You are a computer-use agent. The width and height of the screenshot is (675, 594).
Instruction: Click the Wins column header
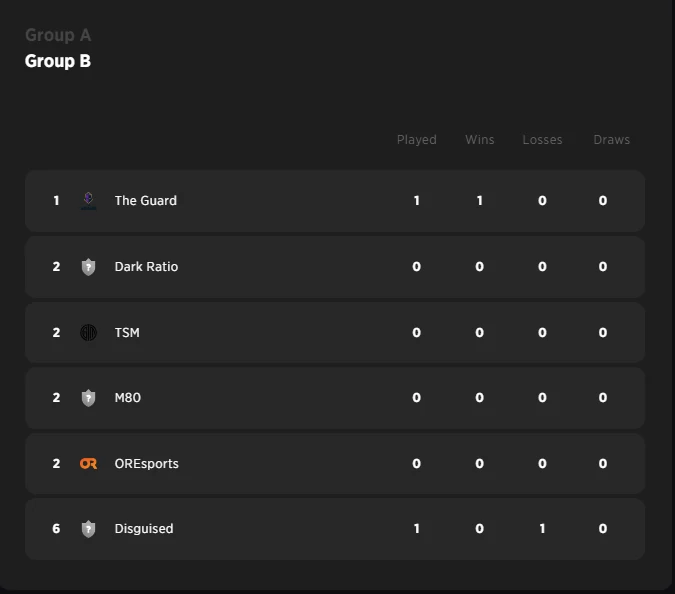[480, 140]
